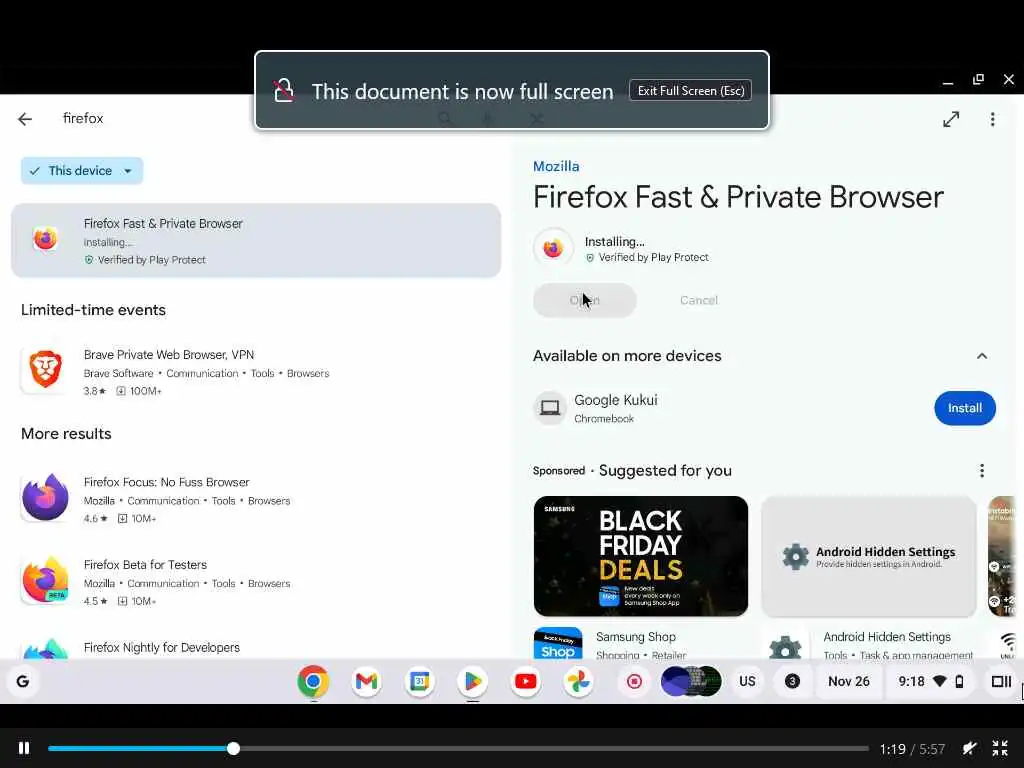The image size is (1024, 768).
Task: Cancel the Firefox installation
Action: [x=698, y=300]
